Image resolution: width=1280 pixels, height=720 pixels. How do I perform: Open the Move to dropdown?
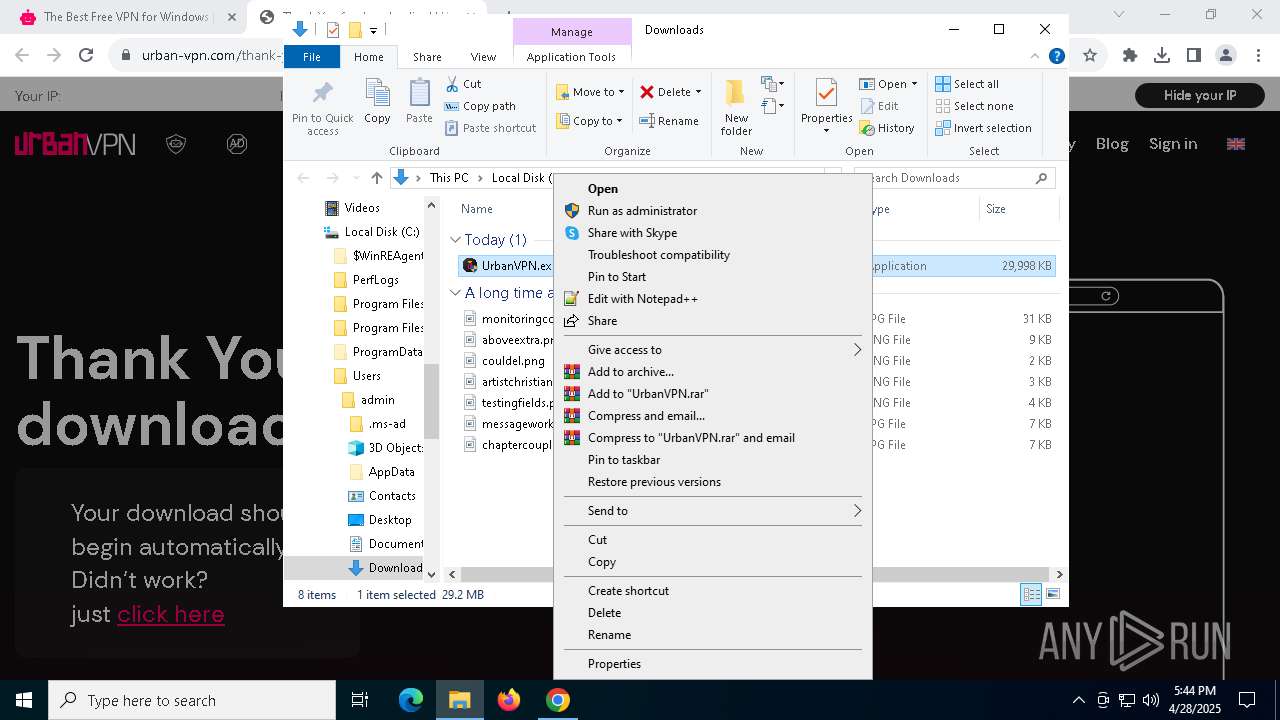590,92
